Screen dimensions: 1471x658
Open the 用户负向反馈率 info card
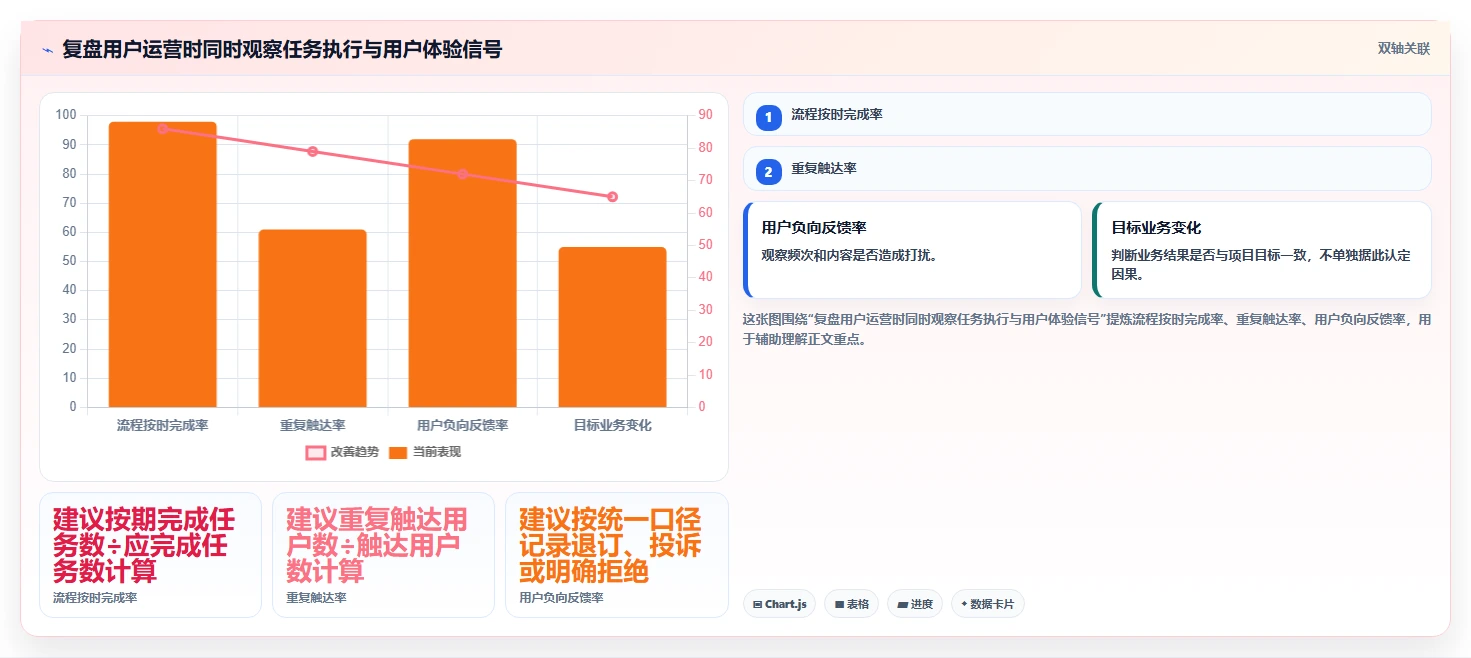pos(913,250)
